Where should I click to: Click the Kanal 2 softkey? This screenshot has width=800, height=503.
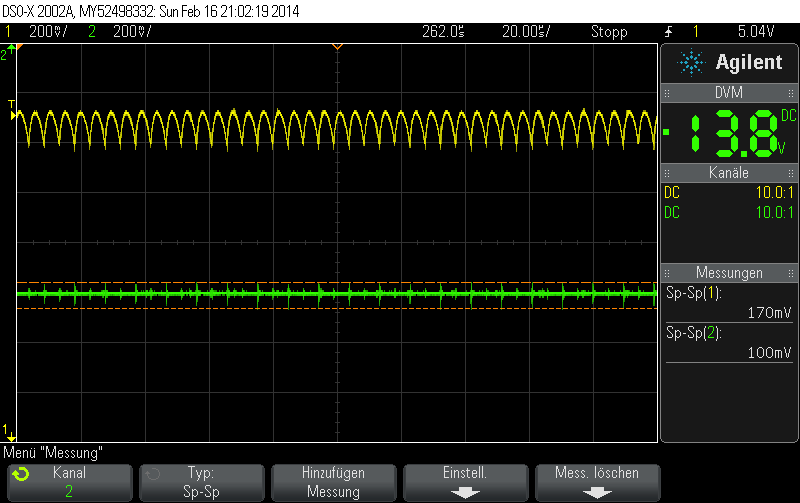tap(70, 482)
